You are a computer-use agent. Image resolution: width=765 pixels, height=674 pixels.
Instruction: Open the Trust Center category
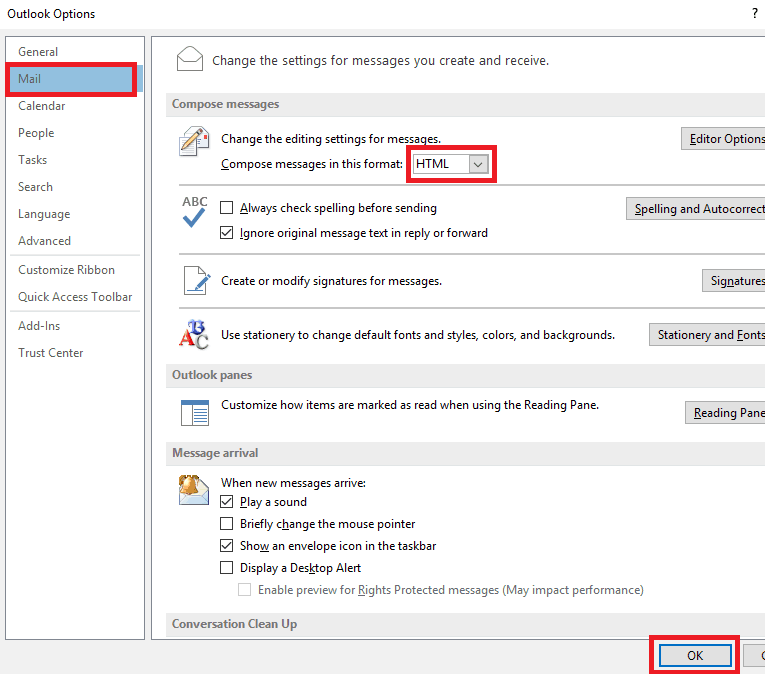[x=75, y=353]
